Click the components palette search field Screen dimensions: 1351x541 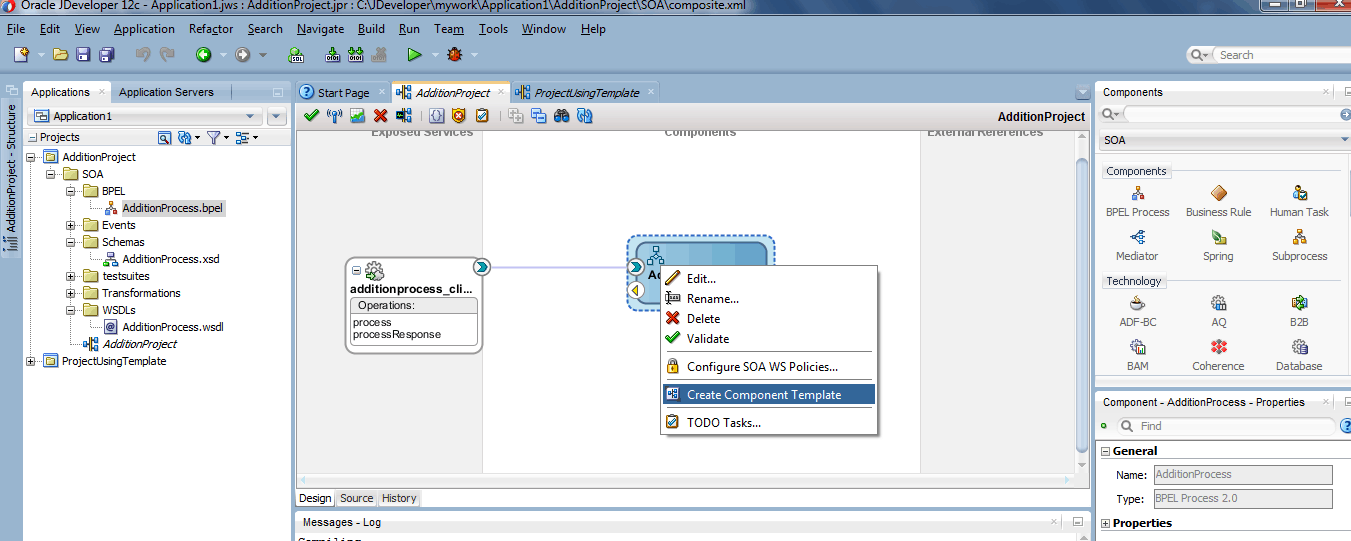[1229, 115]
